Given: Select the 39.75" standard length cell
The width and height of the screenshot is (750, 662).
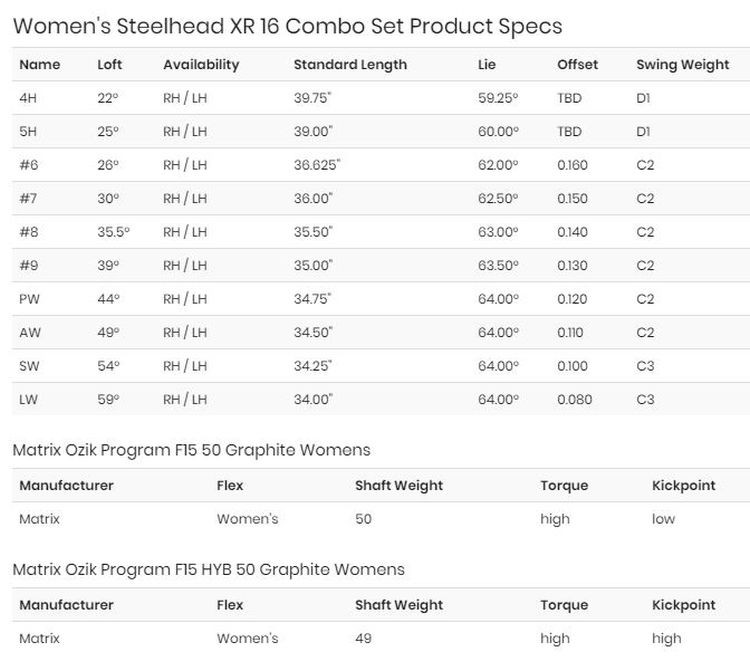Looking at the screenshot, I should [313, 98].
